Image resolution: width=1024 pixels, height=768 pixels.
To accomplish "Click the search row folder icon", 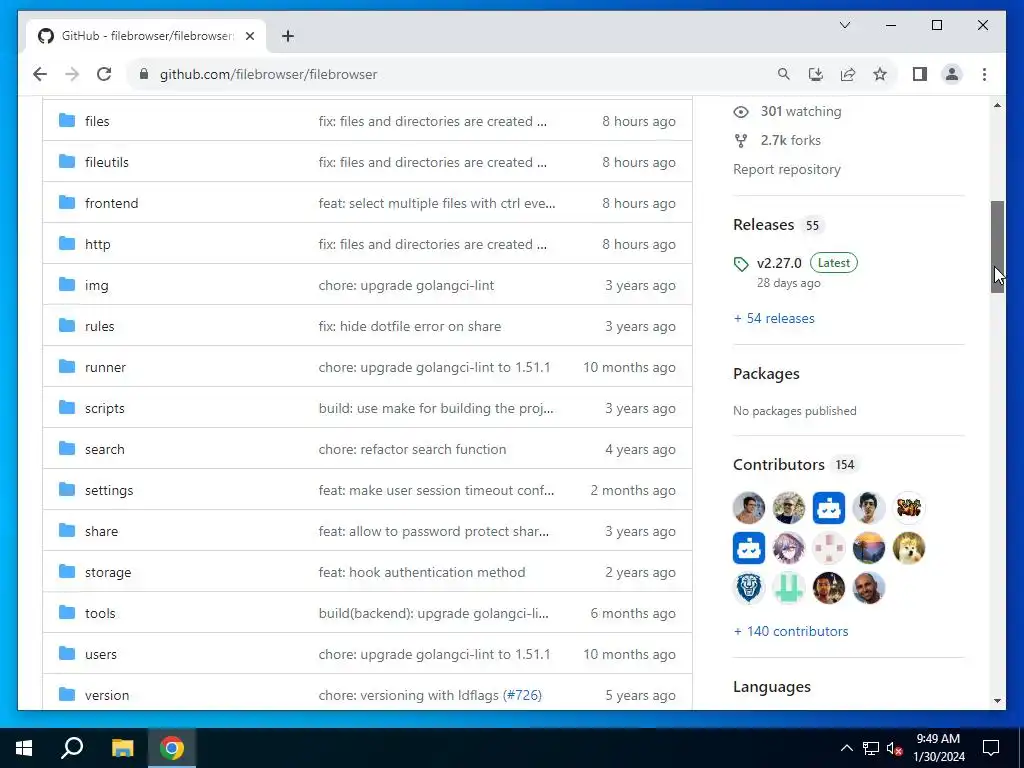I will [67, 449].
